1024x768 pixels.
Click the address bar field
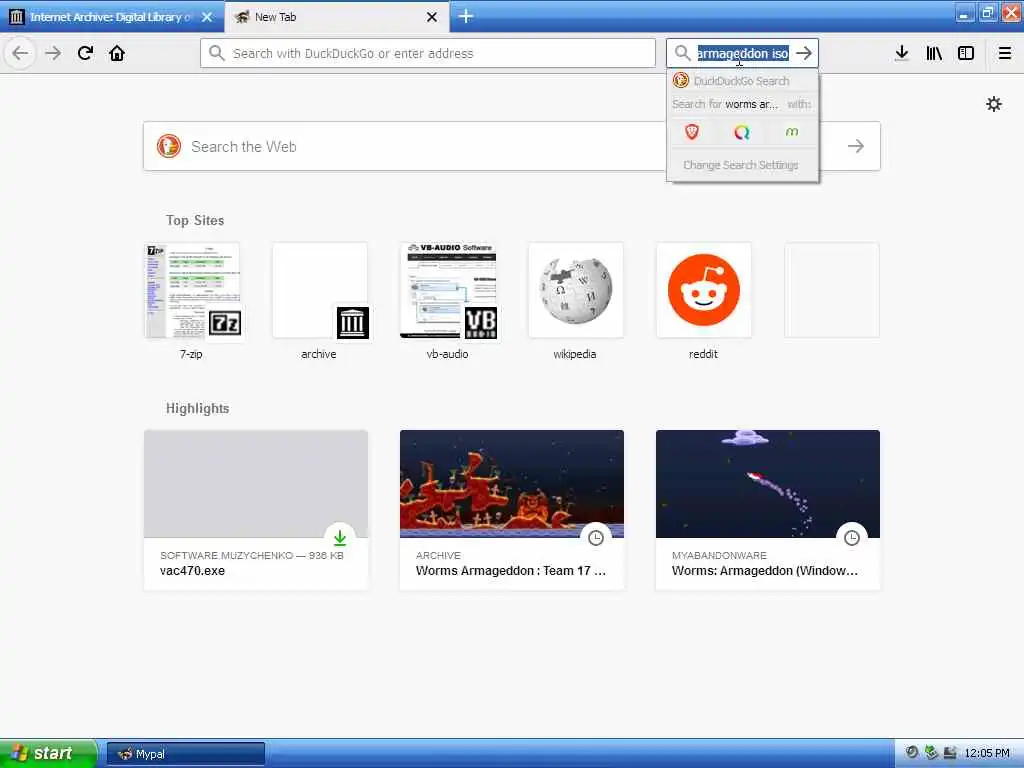point(428,53)
